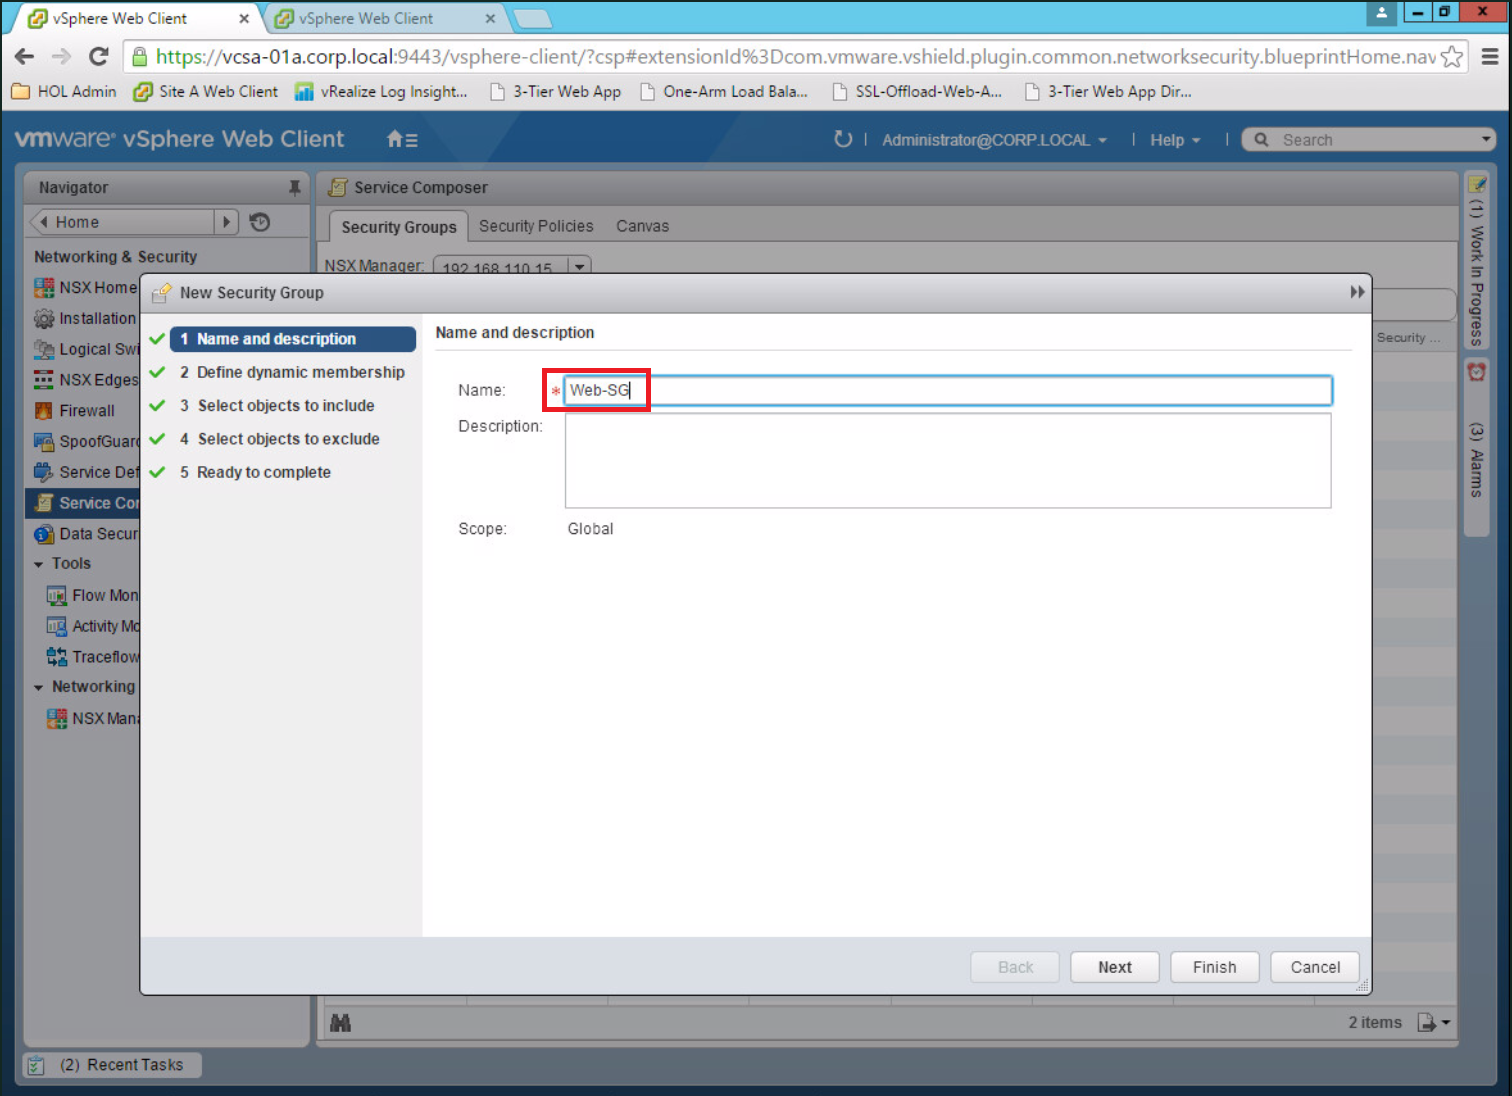The height and width of the screenshot is (1096, 1512).
Task: Click the find binoculars icon below the list
Action: [x=341, y=1023]
